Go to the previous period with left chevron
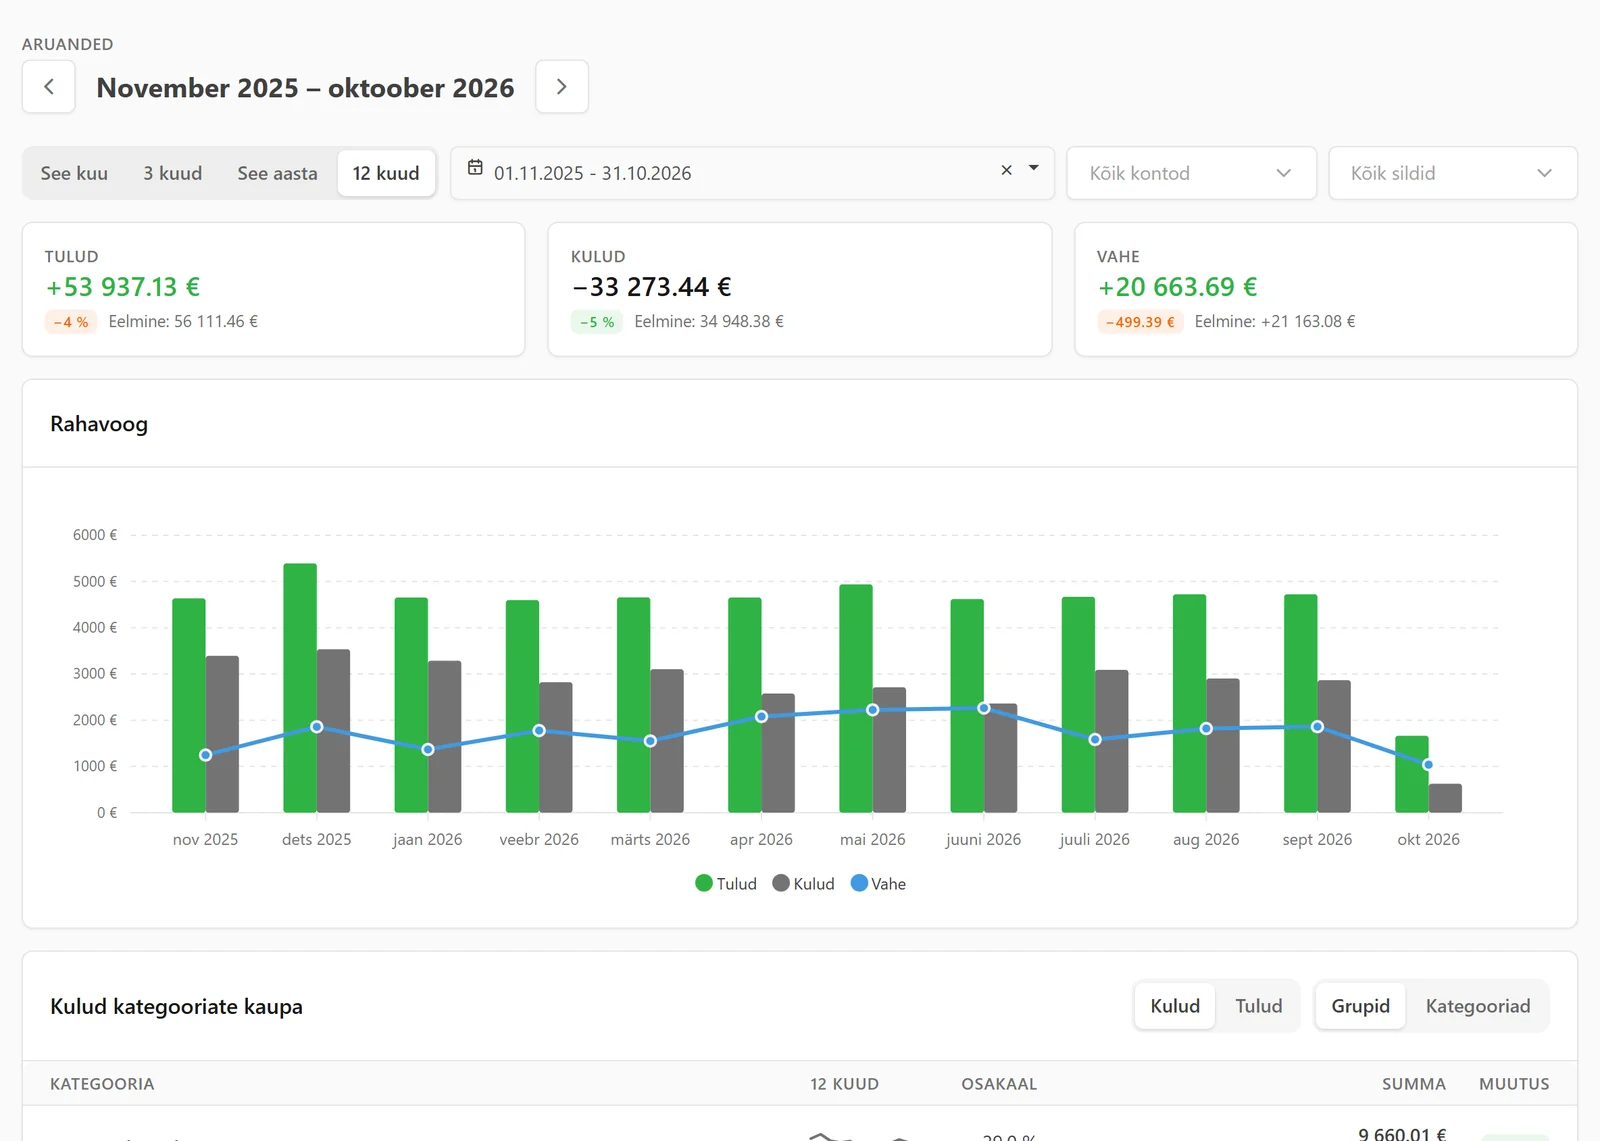This screenshot has height=1141, width=1600. [49, 87]
